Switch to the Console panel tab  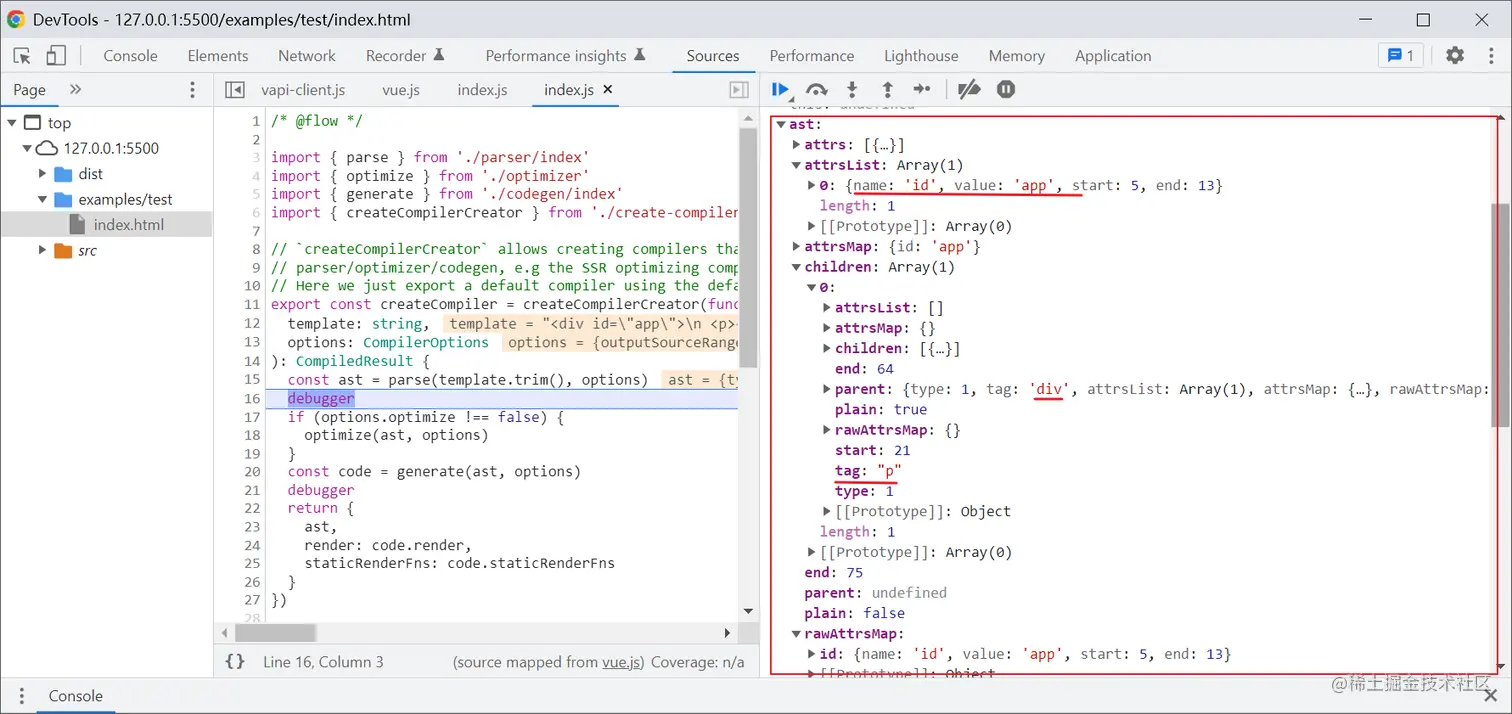coord(131,56)
